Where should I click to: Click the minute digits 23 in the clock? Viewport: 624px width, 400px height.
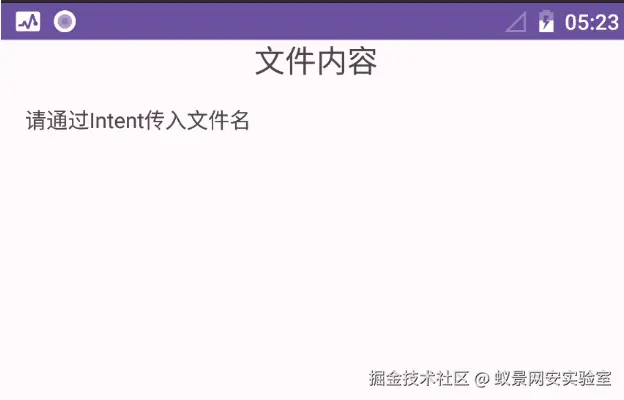[x=606, y=22]
